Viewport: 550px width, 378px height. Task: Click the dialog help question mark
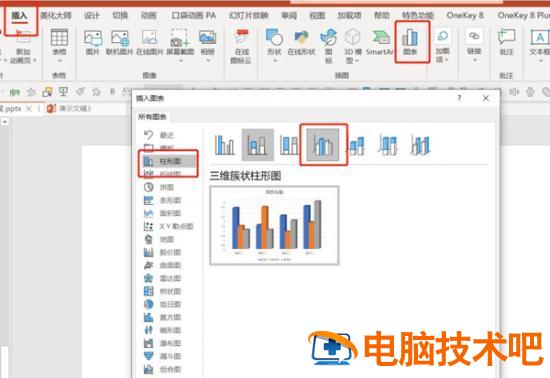pyautogui.click(x=459, y=99)
